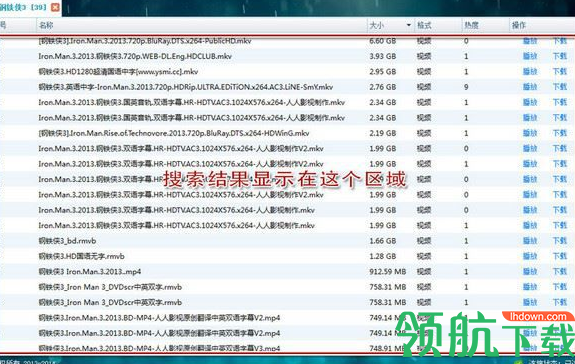Download the 2.76 GB 英语中字 HDRip result
This screenshot has width=575, height=364.
560,87
